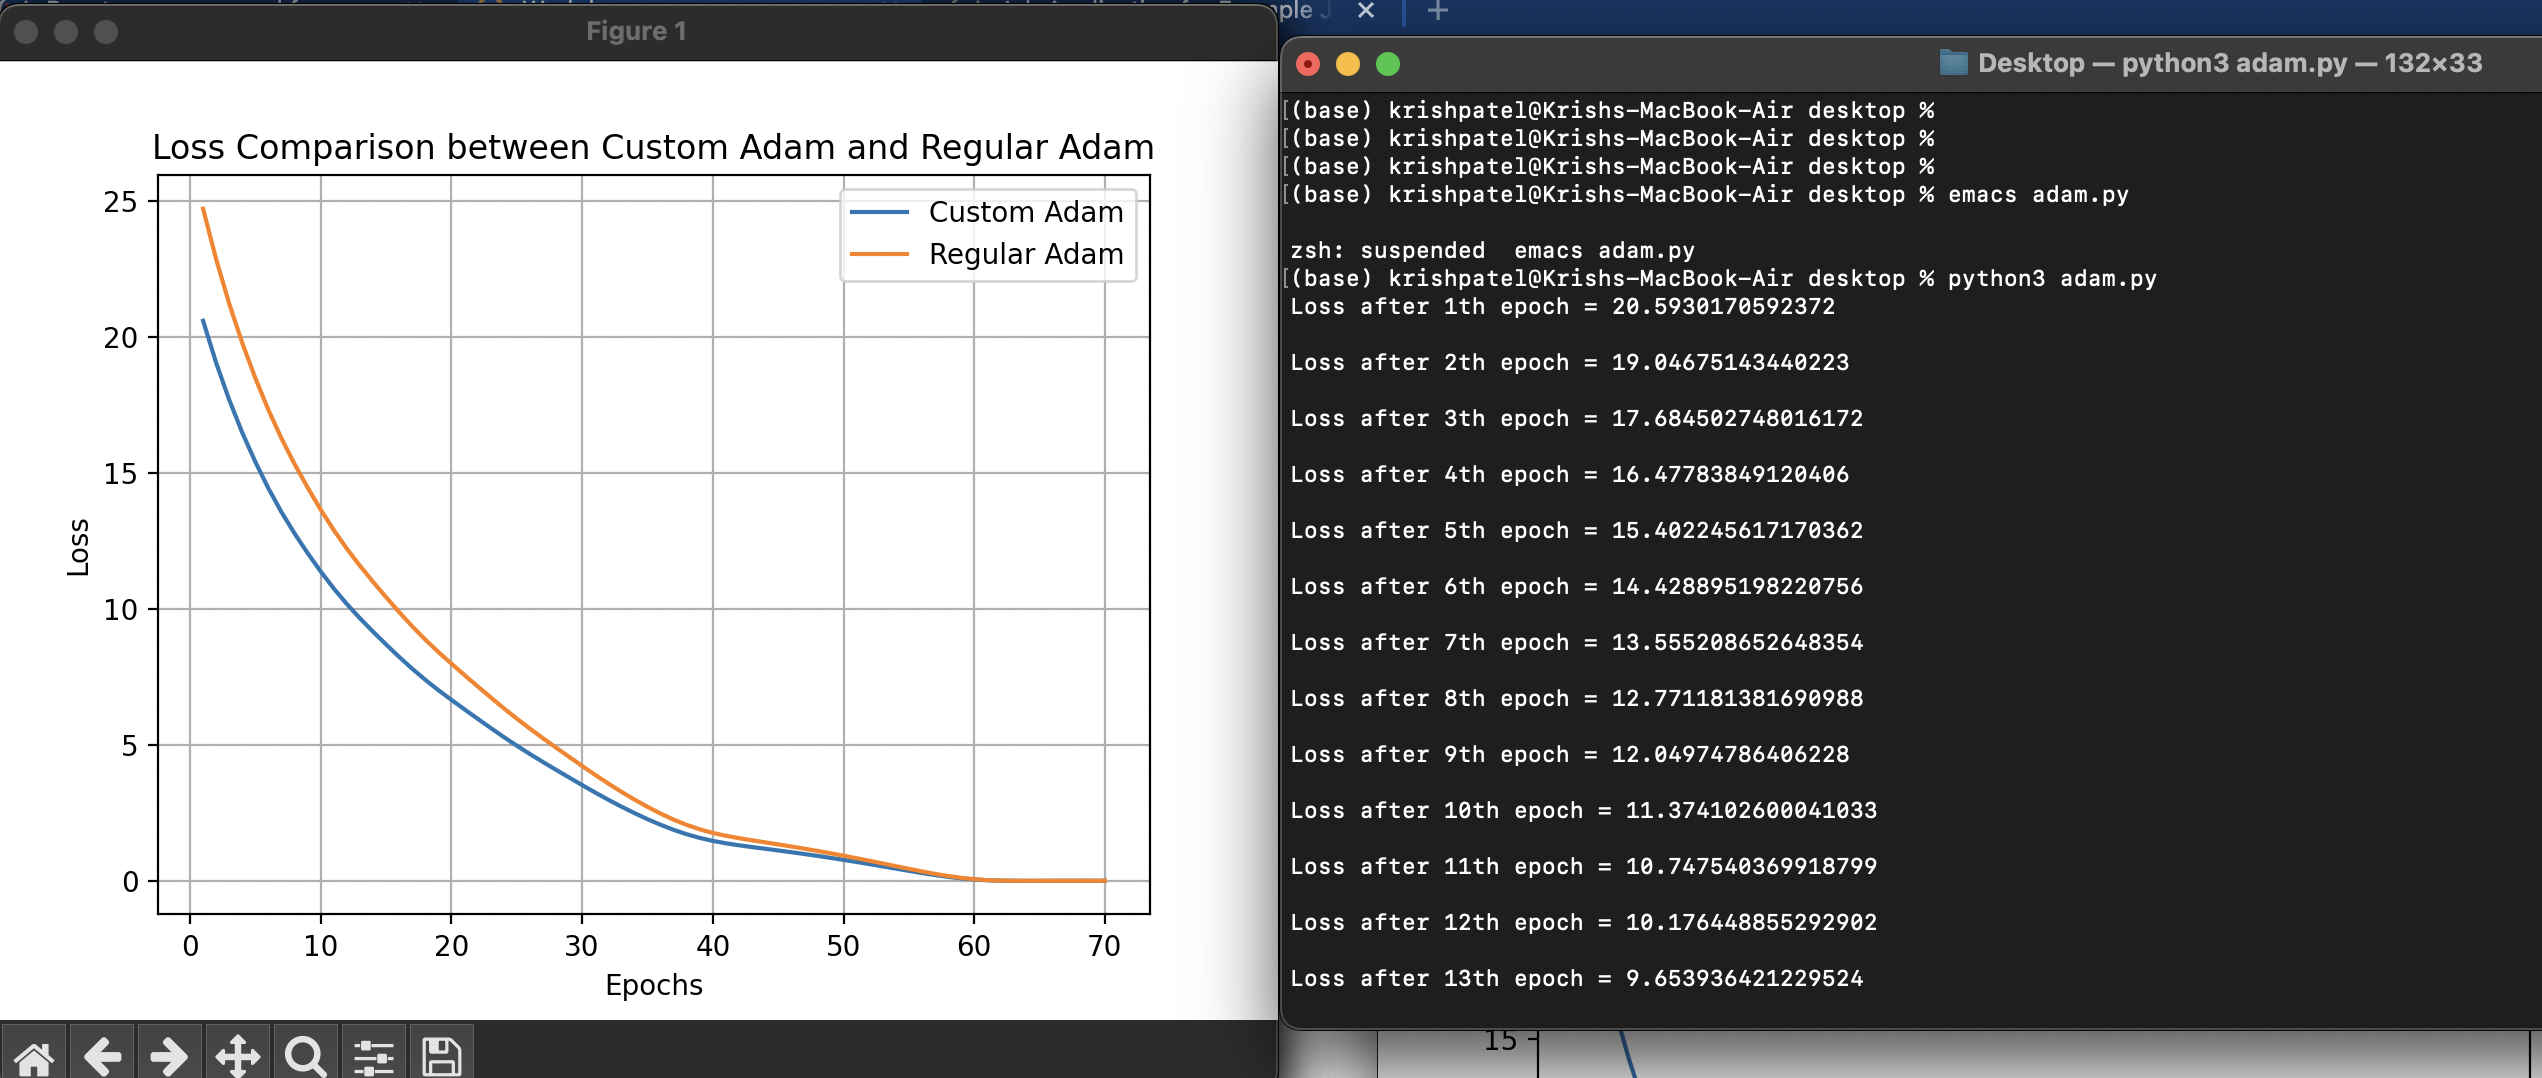Image resolution: width=2542 pixels, height=1078 pixels.
Task: Click loss line for 7th epoch
Action: tap(1576, 642)
